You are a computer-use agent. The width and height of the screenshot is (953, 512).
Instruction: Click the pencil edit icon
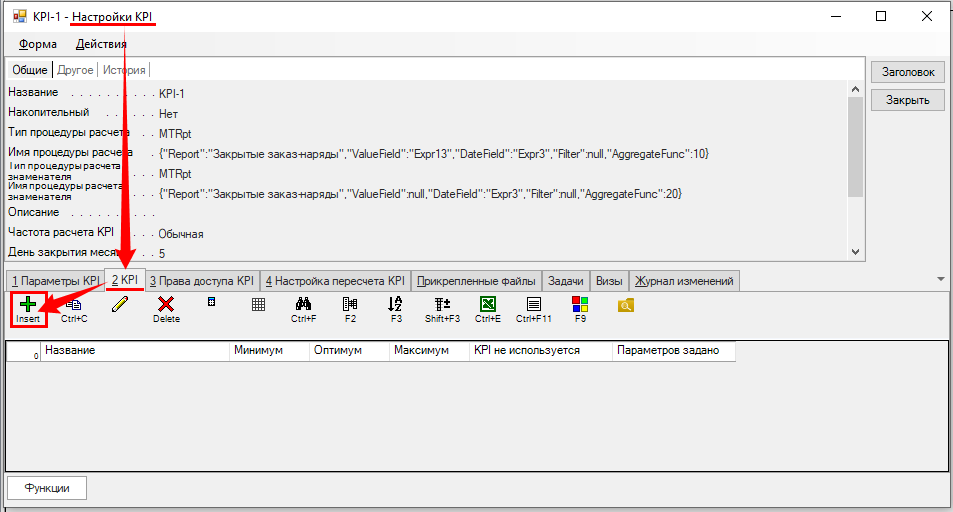pos(121,304)
